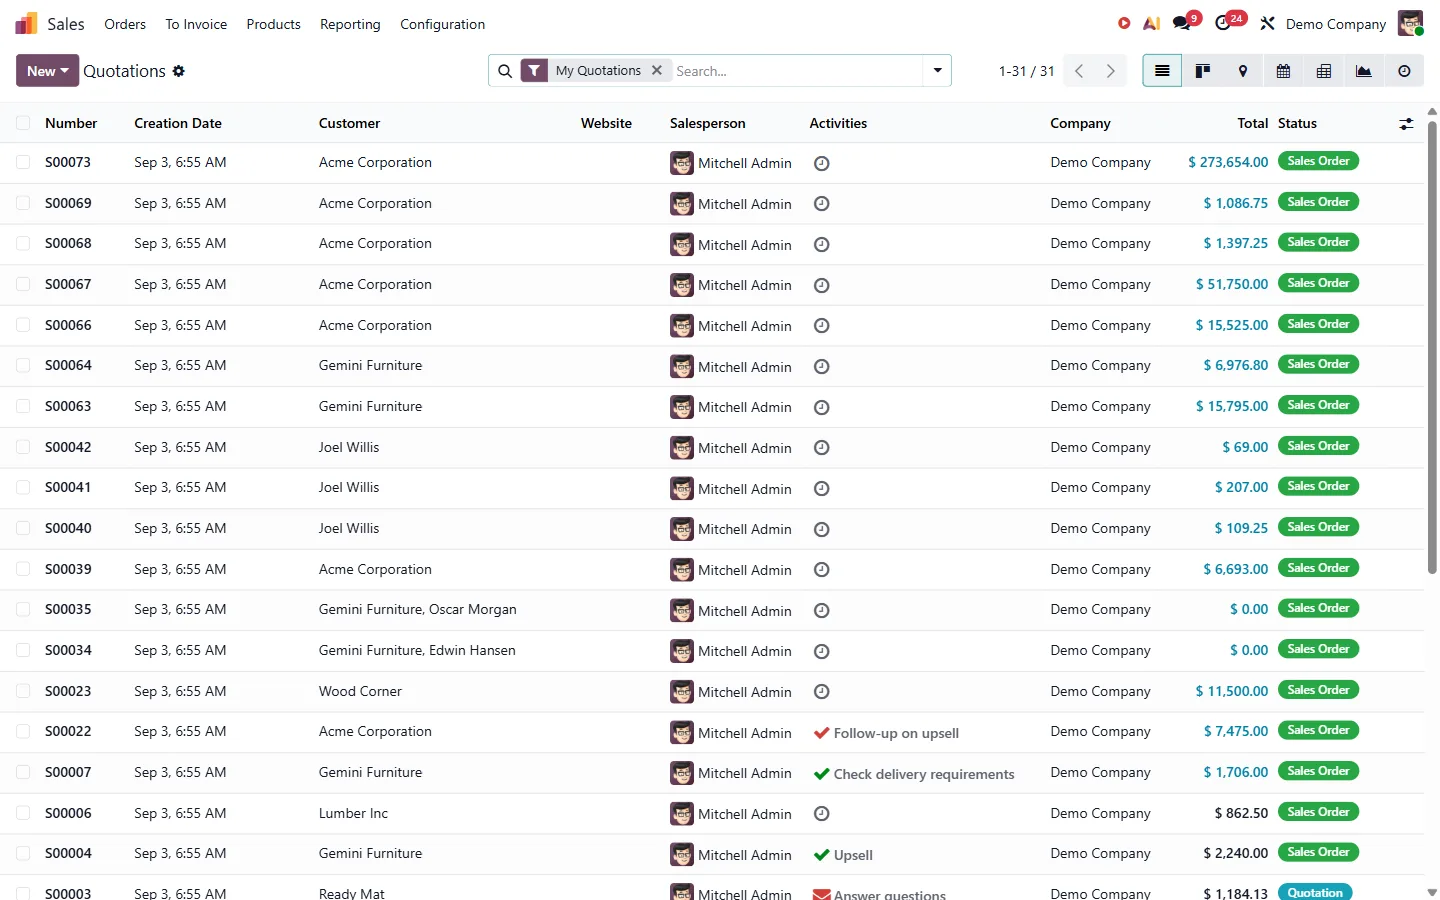This screenshot has width=1440, height=900.
Task: Open the To Invoice menu
Action: (x=196, y=24)
